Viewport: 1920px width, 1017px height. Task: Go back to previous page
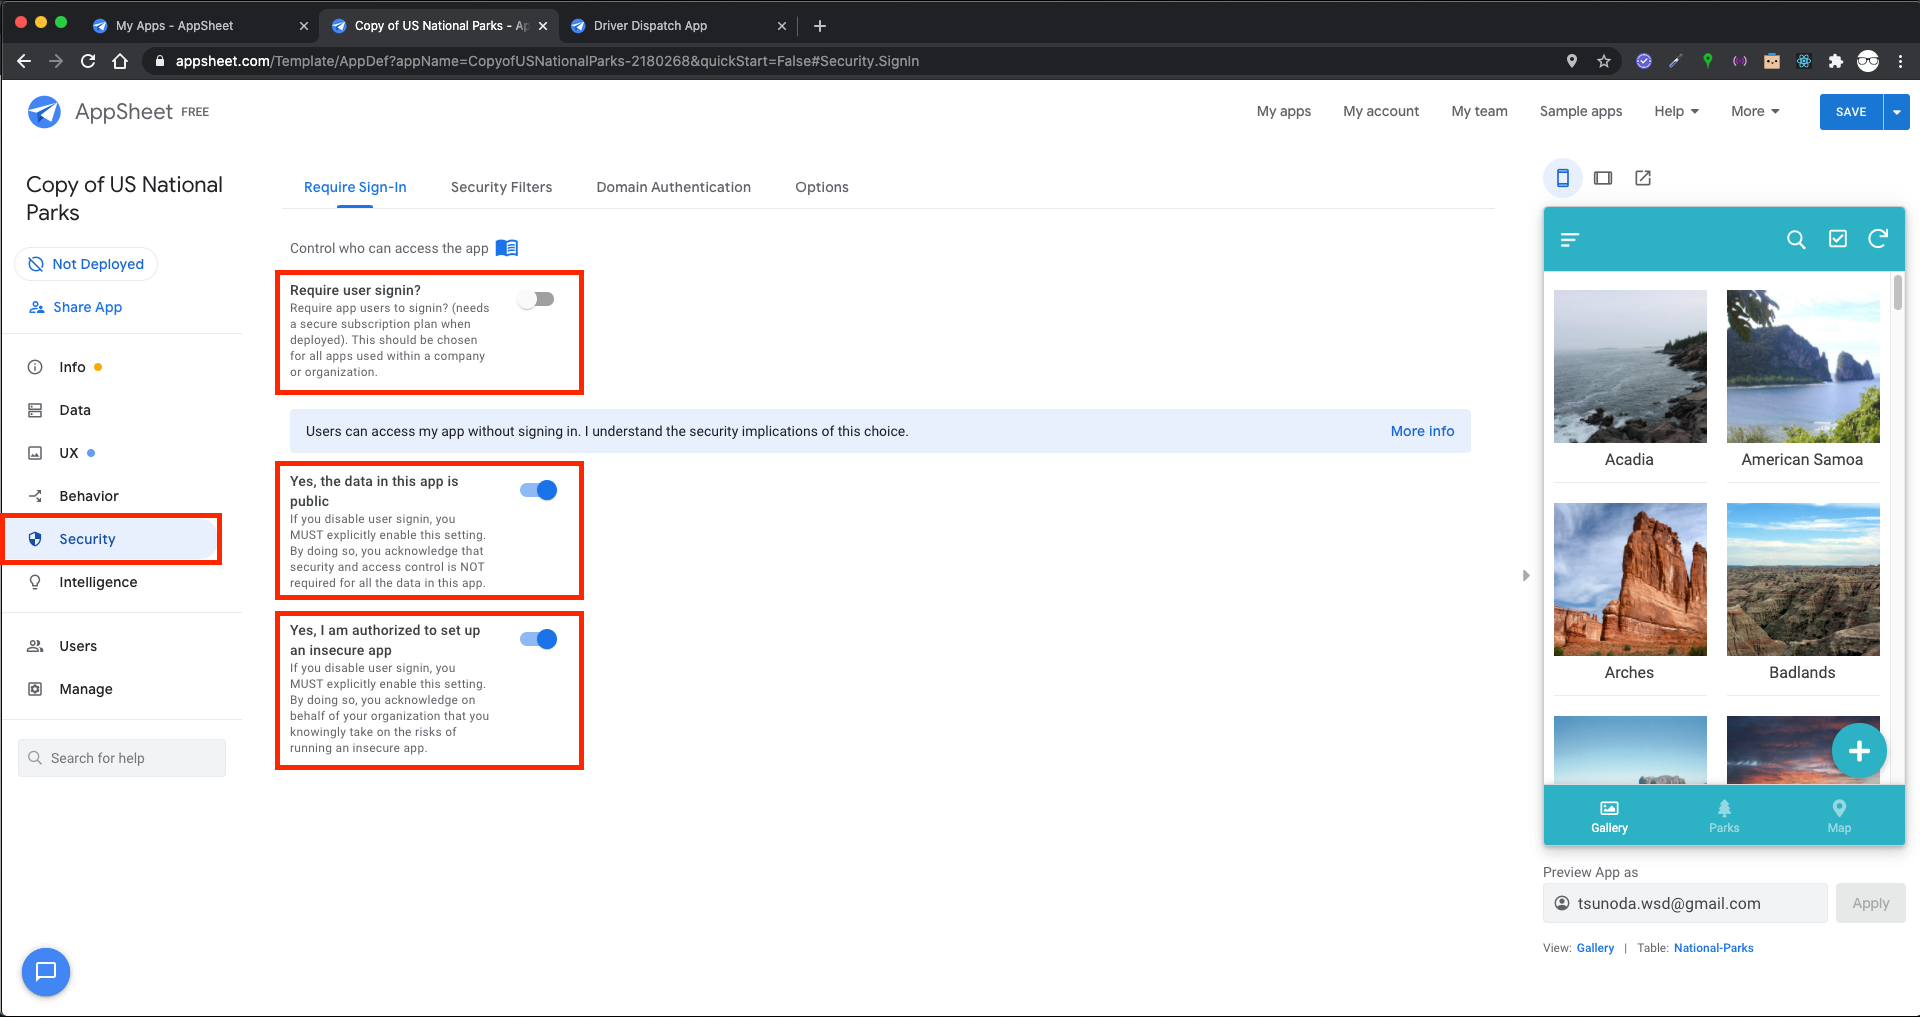pyautogui.click(x=24, y=61)
